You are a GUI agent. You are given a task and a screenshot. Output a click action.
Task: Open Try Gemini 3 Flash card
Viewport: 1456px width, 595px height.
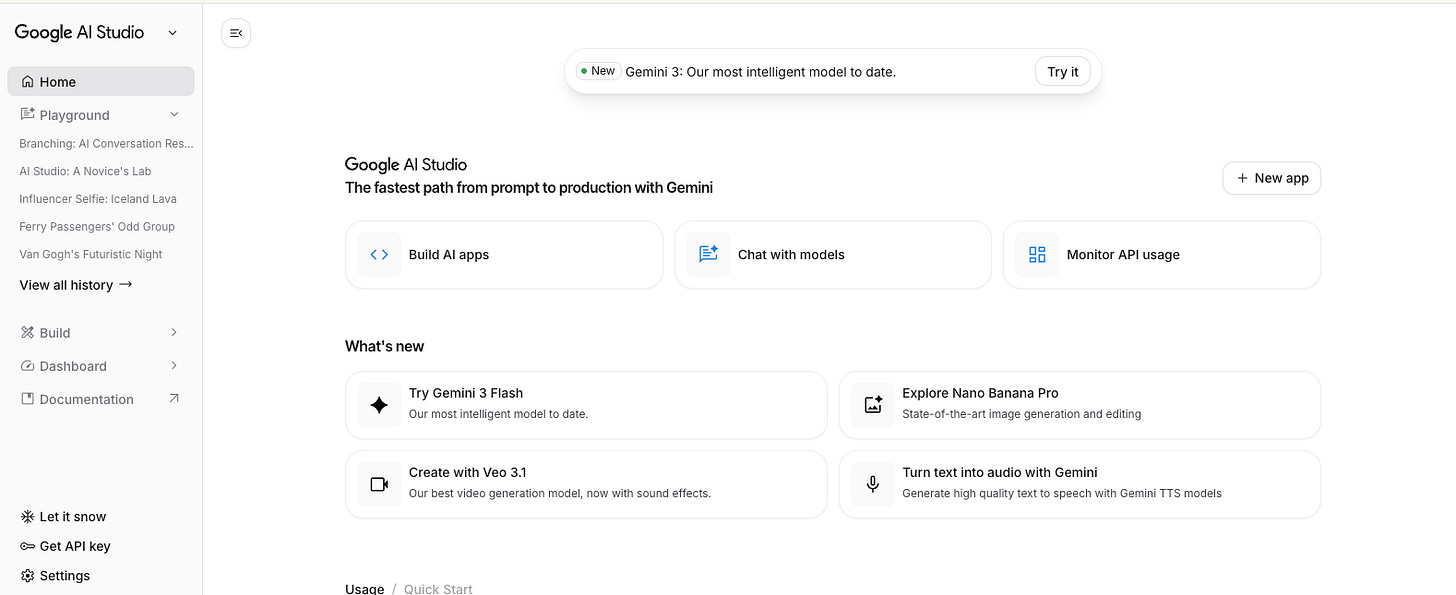tap(586, 405)
